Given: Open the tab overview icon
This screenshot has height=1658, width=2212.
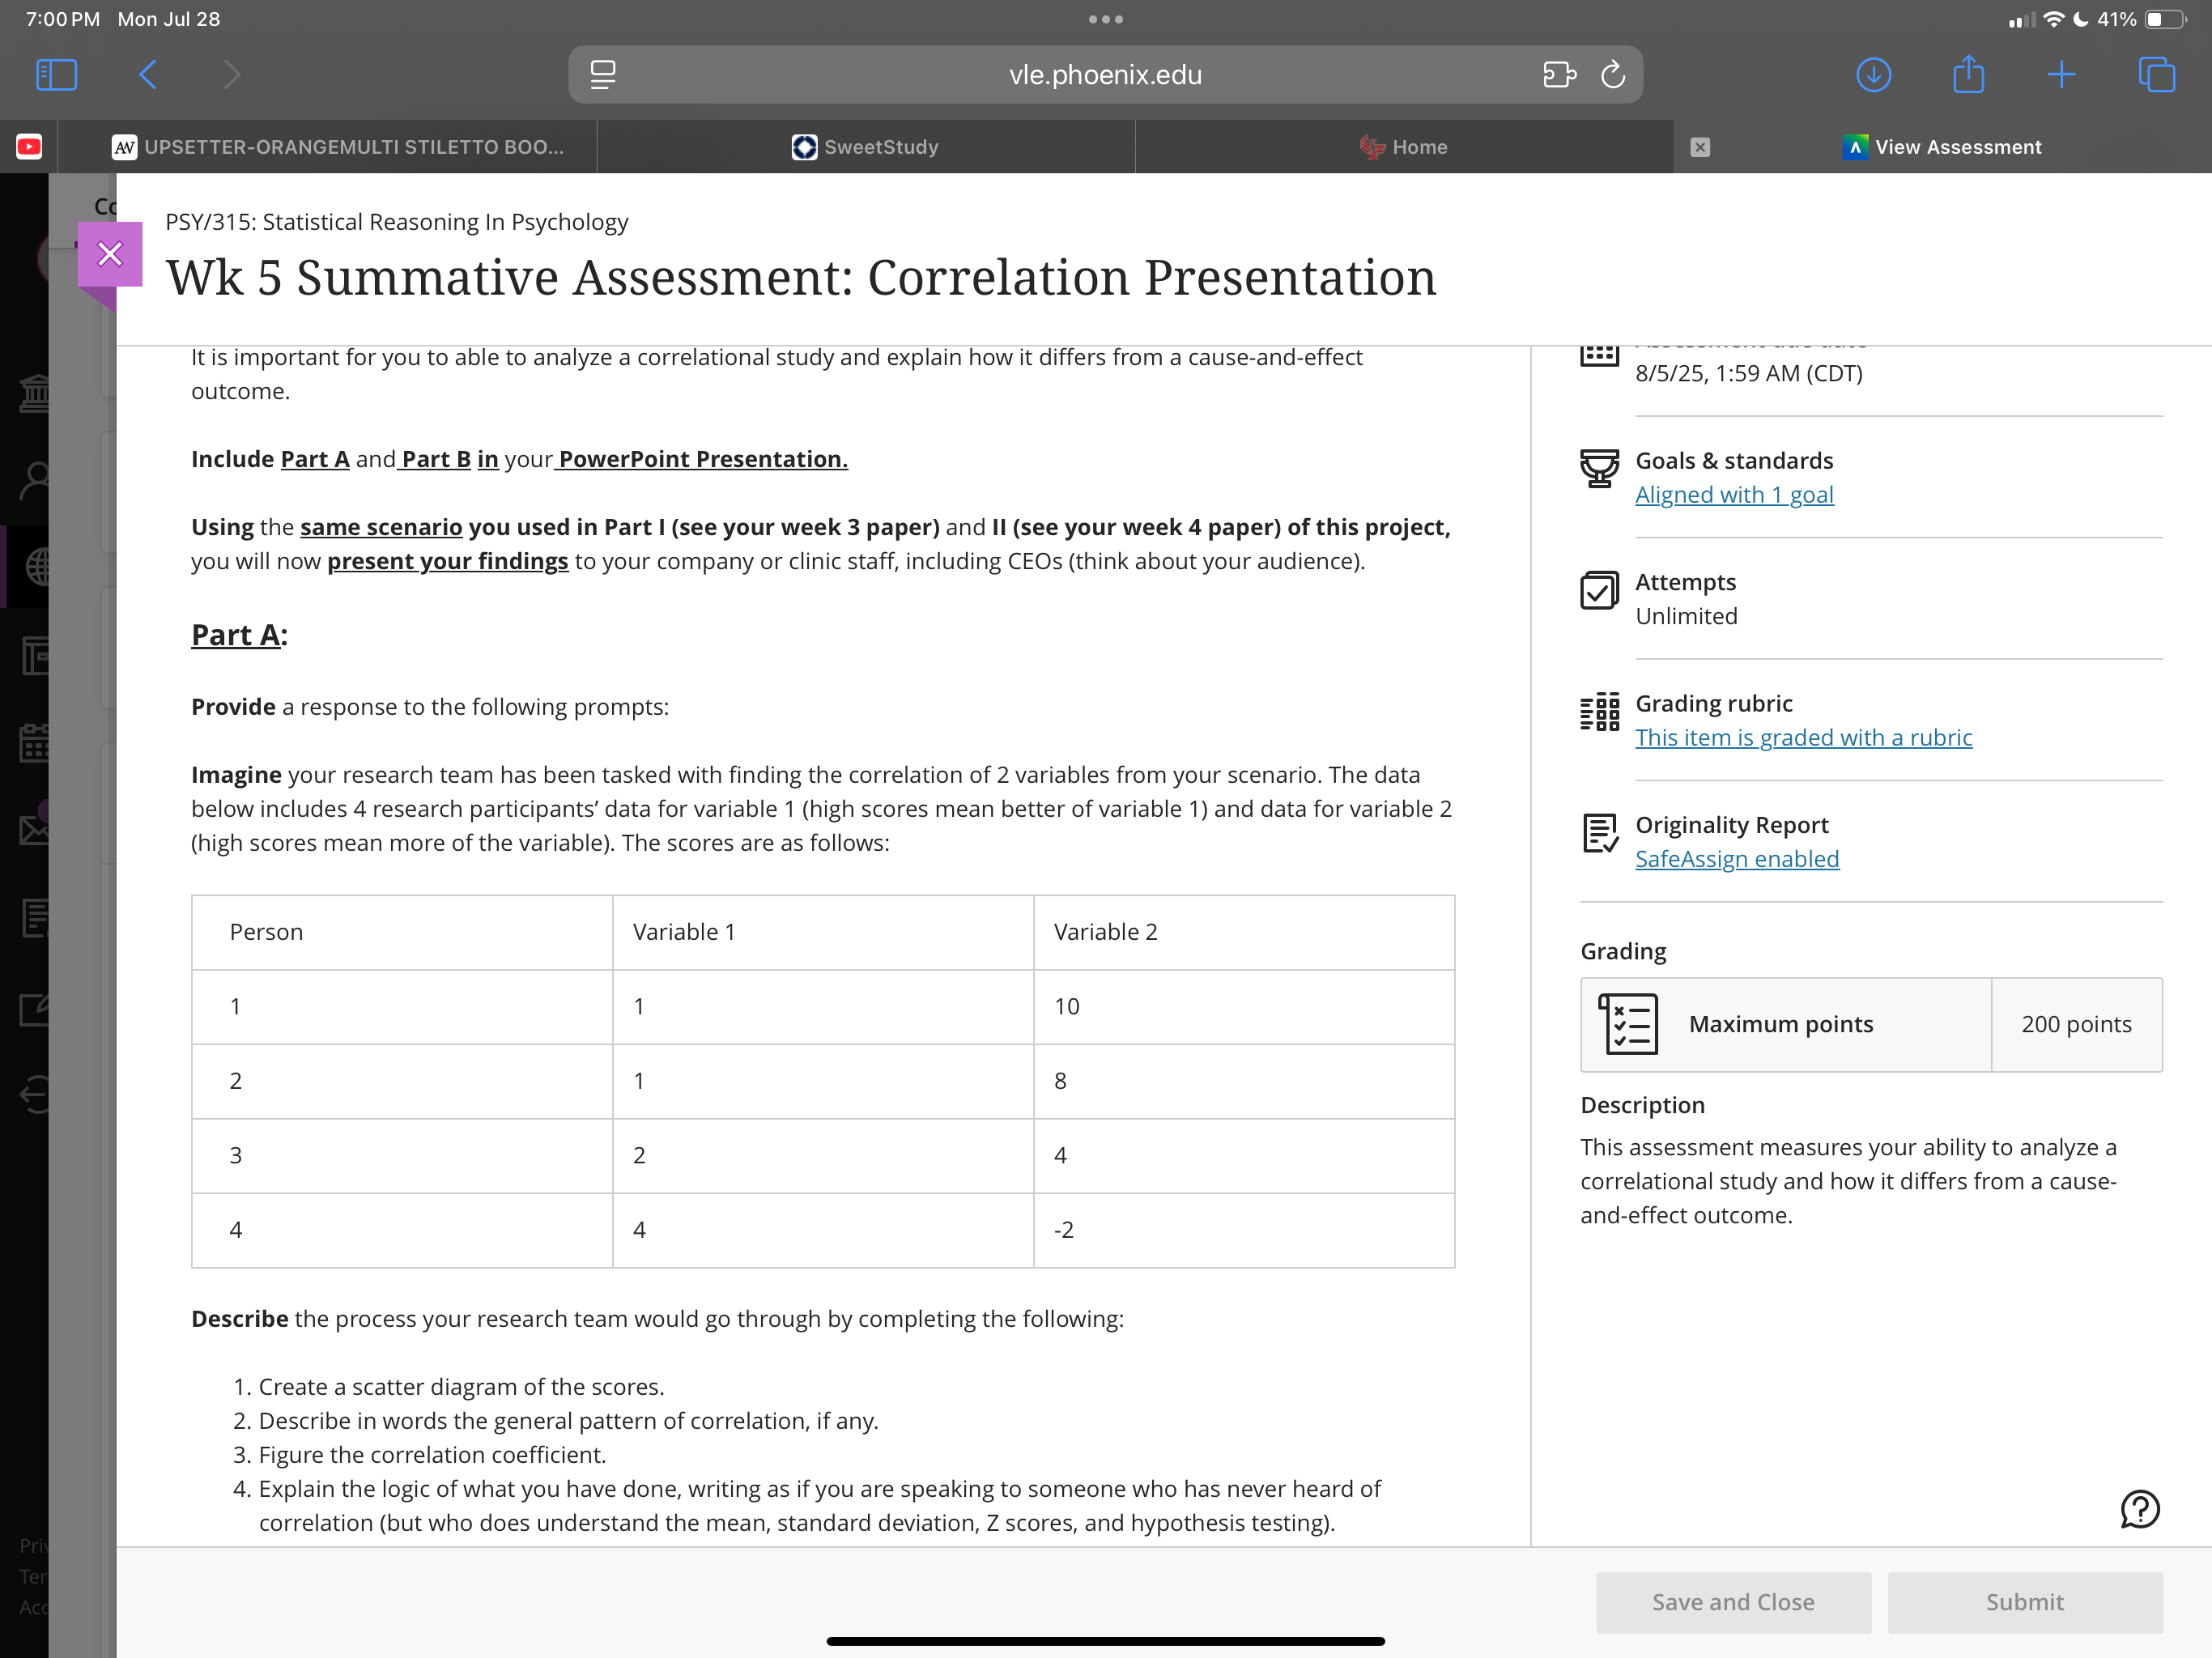Looking at the screenshot, I should 2156,75.
